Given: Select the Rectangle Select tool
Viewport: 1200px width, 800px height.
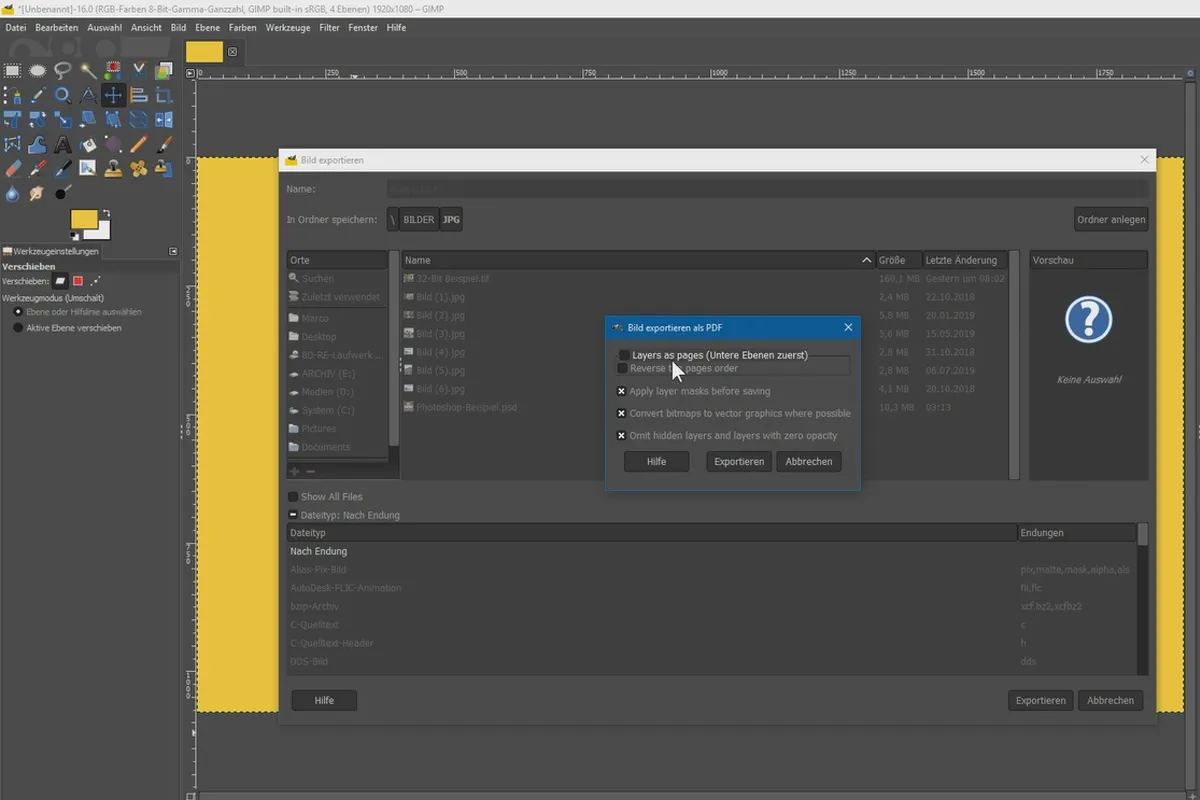Looking at the screenshot, I should (13, 70).
